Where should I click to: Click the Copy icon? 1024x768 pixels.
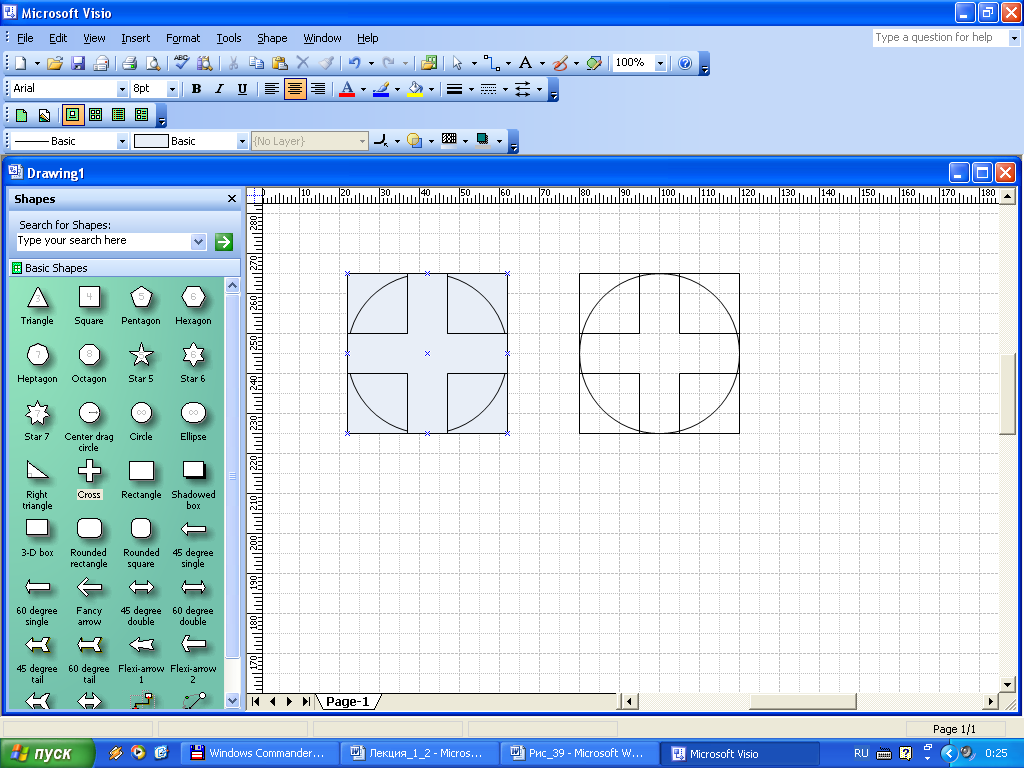(x=257, y=63)
